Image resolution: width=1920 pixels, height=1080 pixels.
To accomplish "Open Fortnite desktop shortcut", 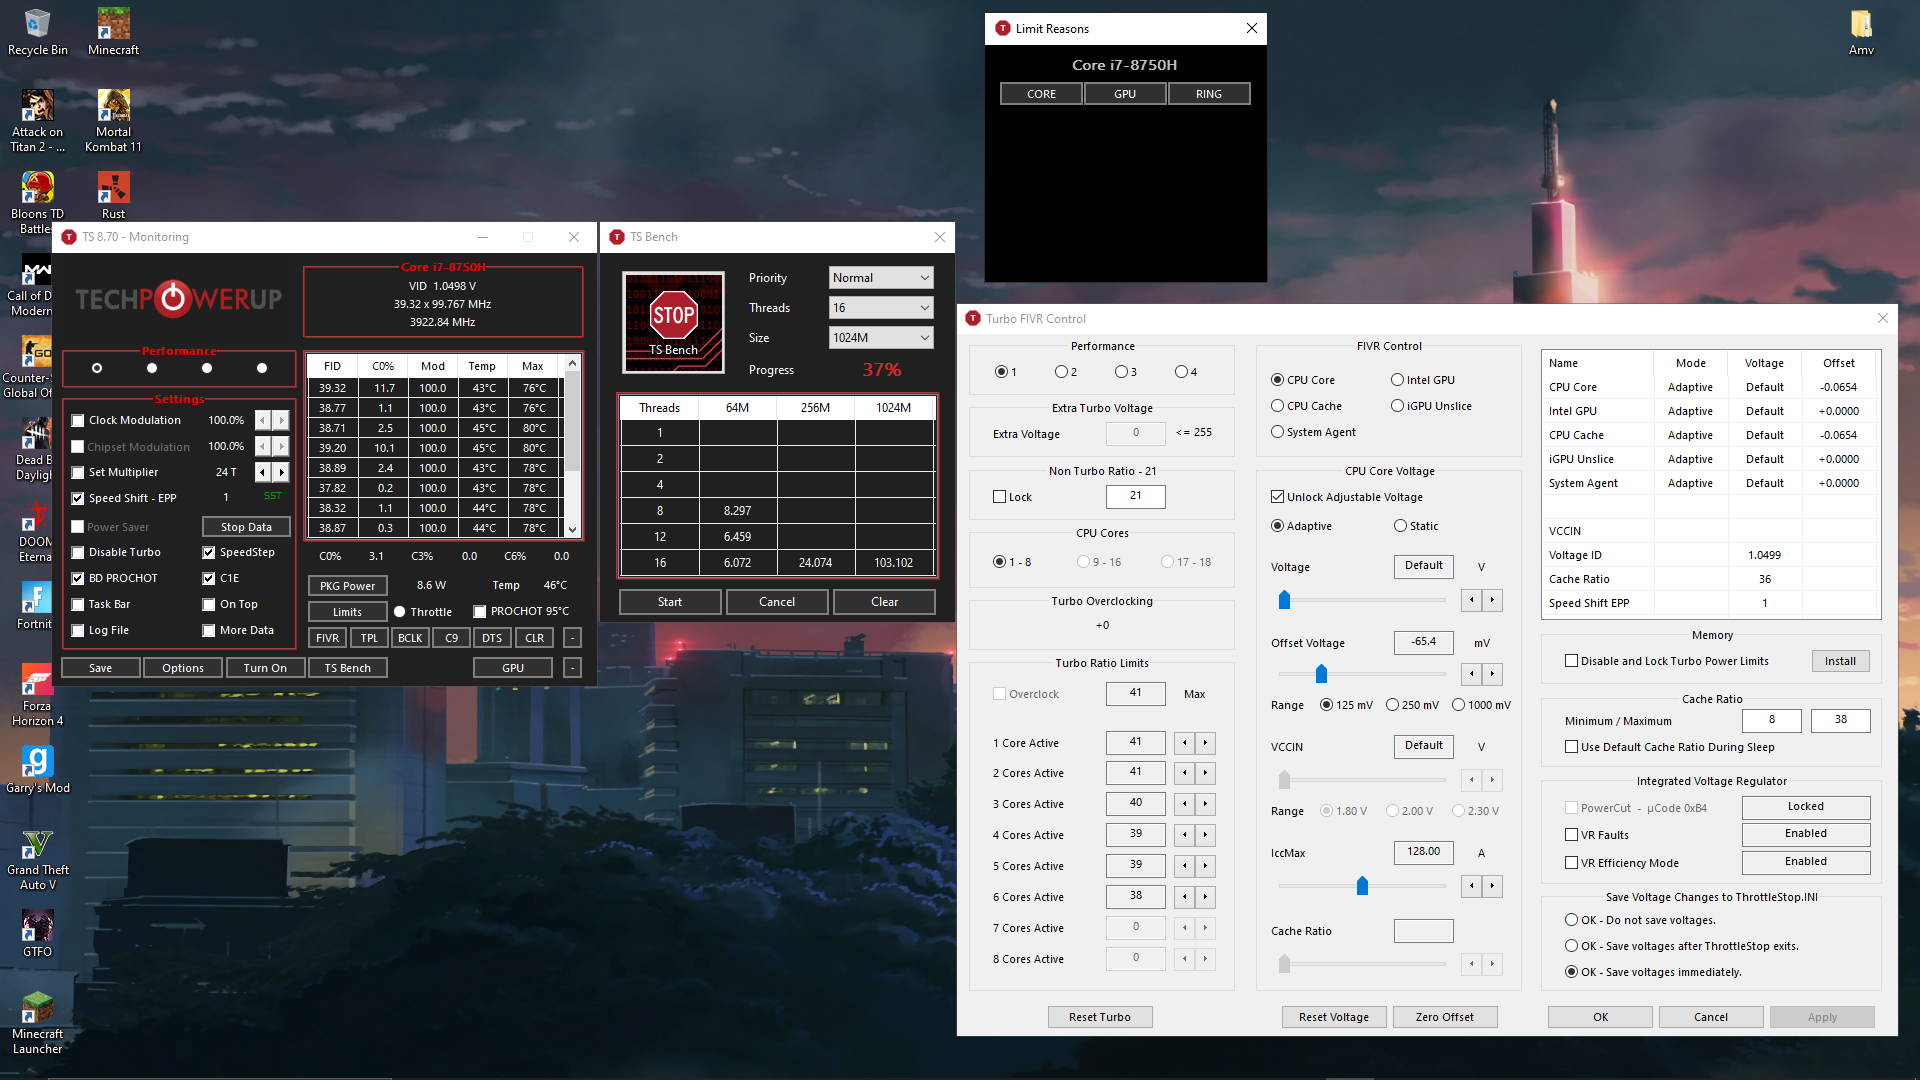I will coord(35,605).
